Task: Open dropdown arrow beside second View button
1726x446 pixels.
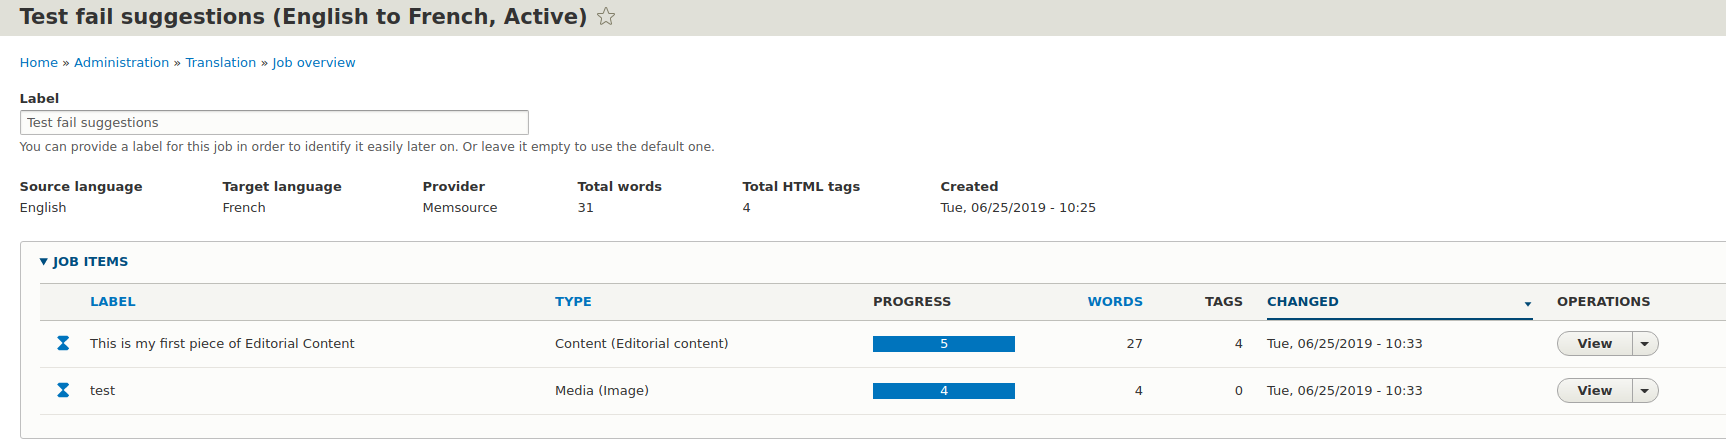Action: [1645, 391]
